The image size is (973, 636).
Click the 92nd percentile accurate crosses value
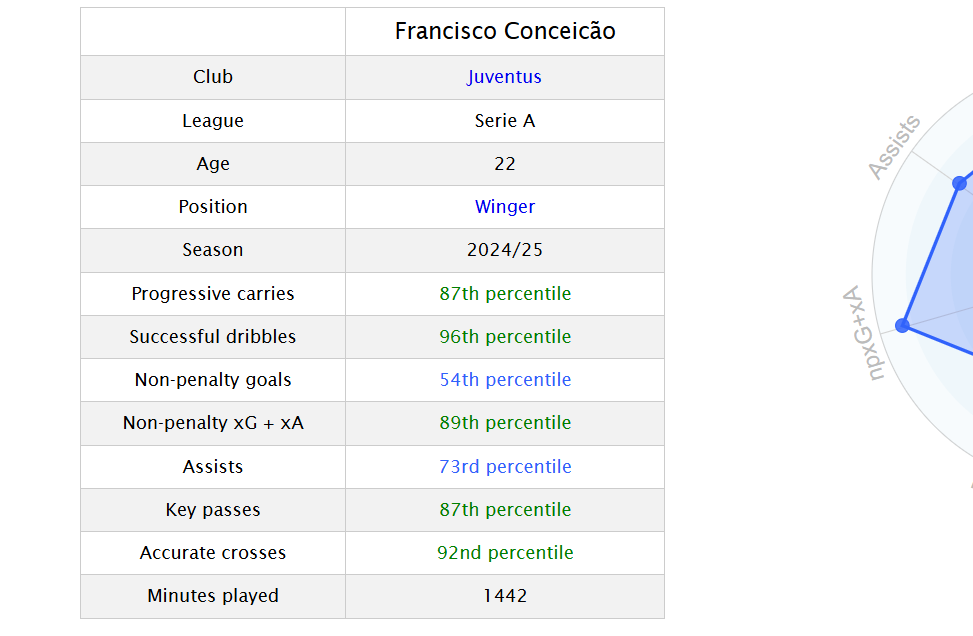coord(504,553)
